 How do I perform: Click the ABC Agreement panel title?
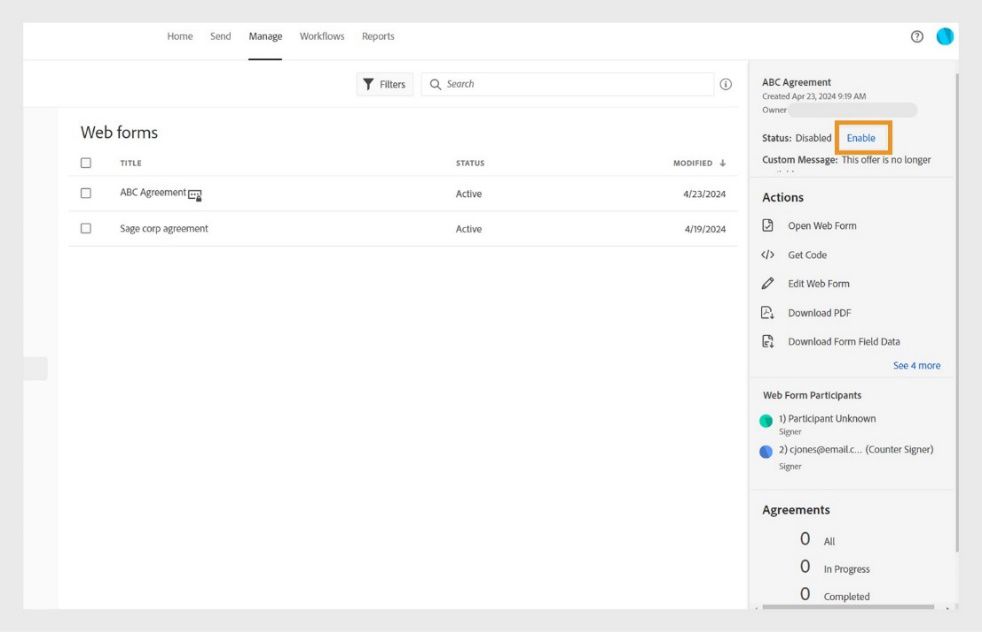tap(796, 82)
